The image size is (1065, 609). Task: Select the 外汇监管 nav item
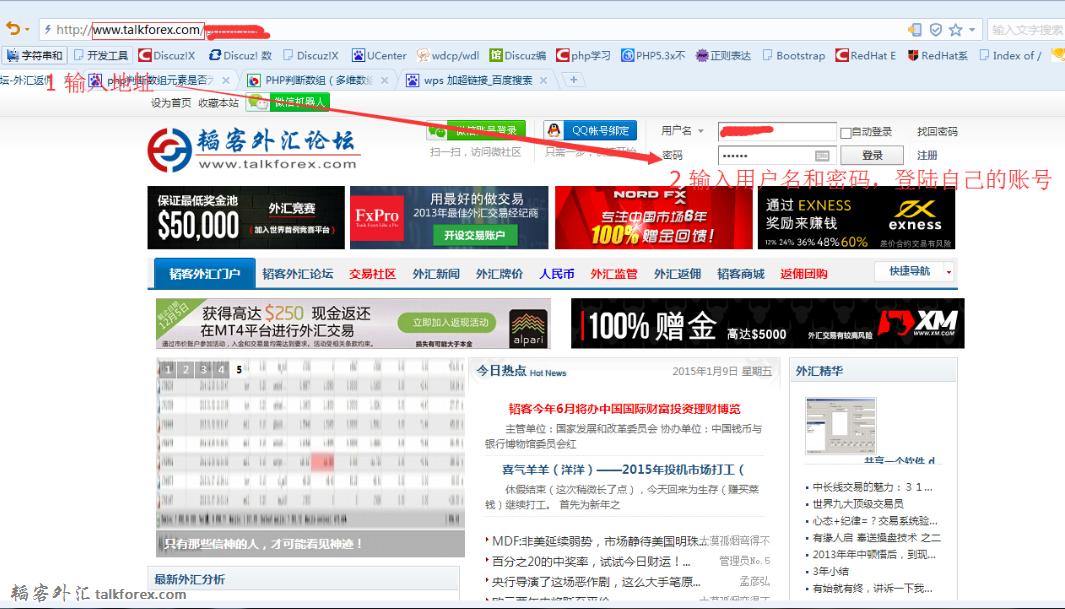click(x=614, y=274)
